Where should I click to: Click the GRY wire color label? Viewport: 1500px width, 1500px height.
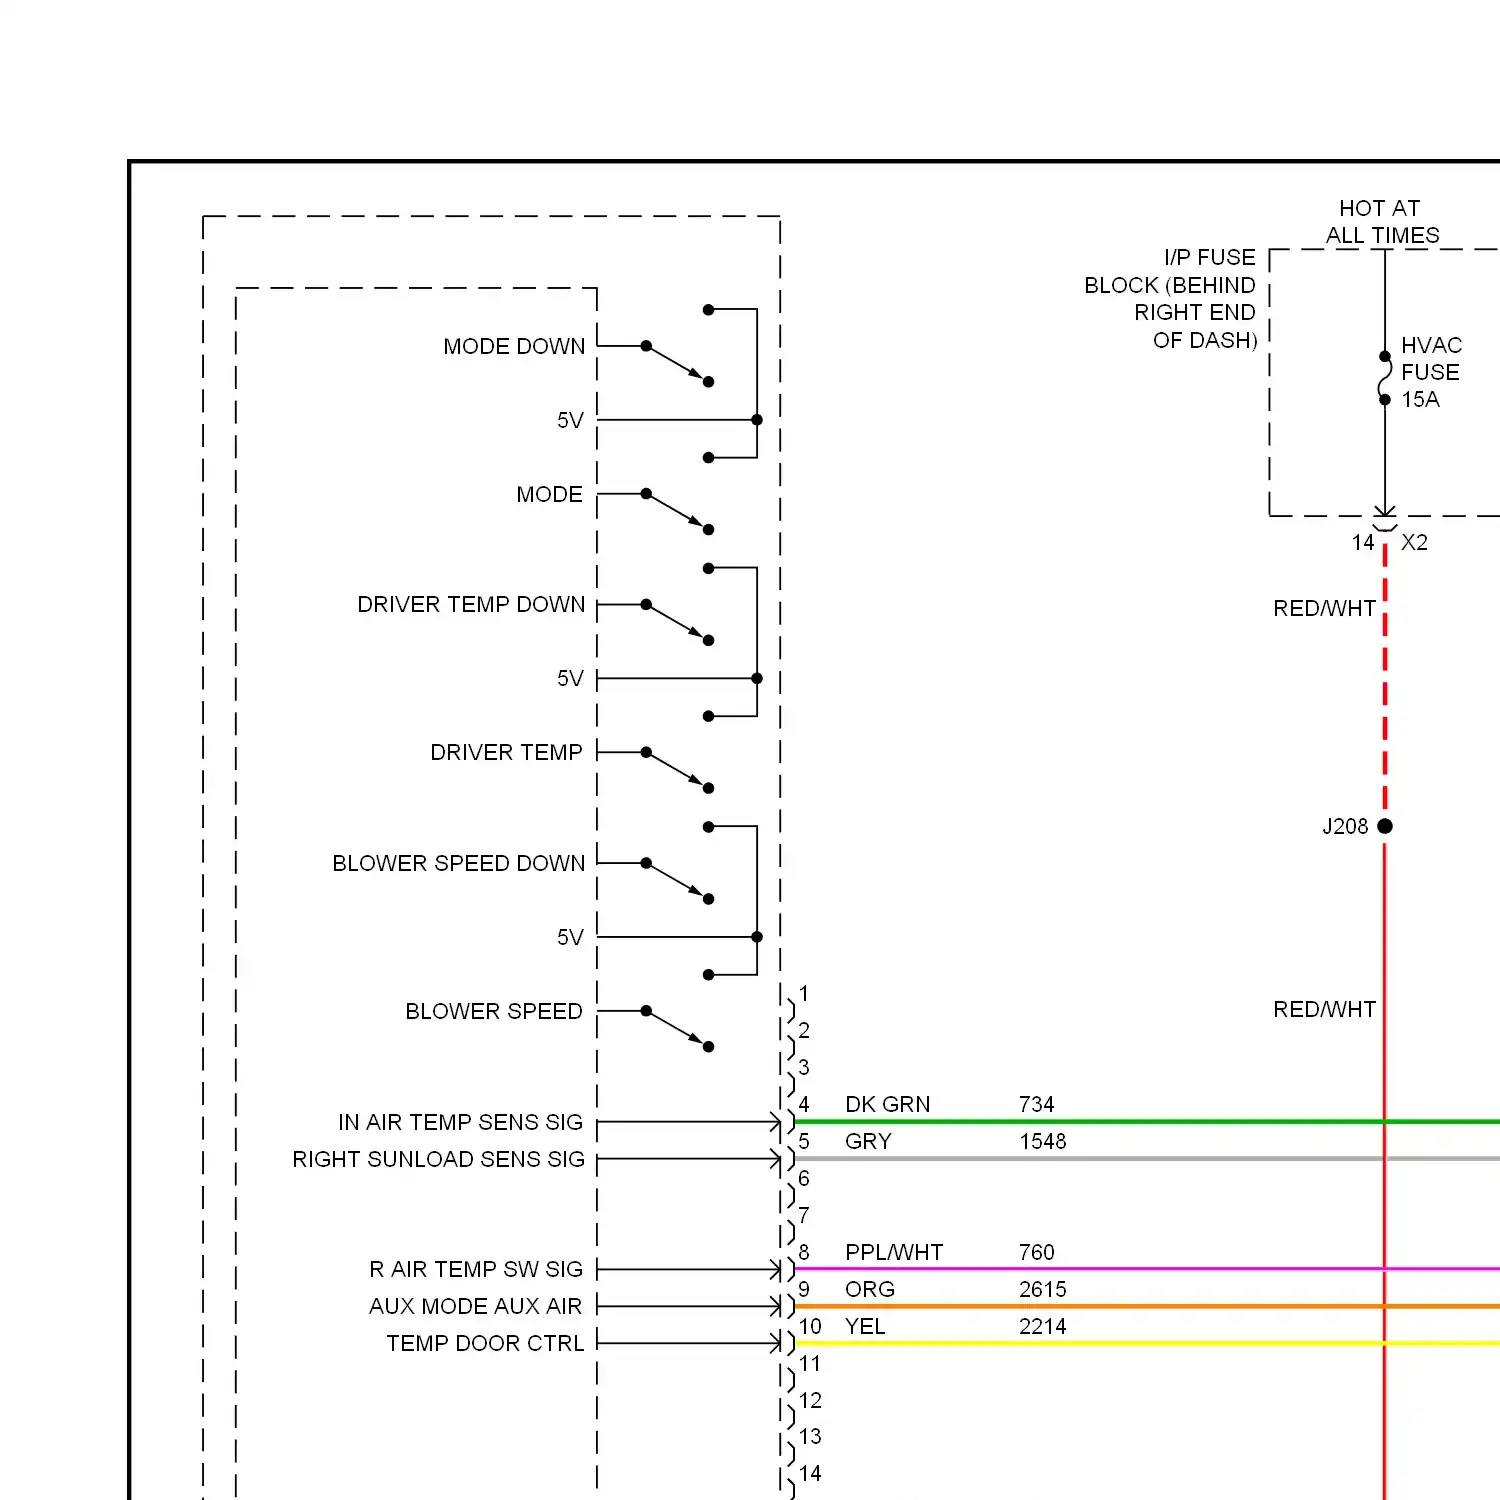(868, 1141)
